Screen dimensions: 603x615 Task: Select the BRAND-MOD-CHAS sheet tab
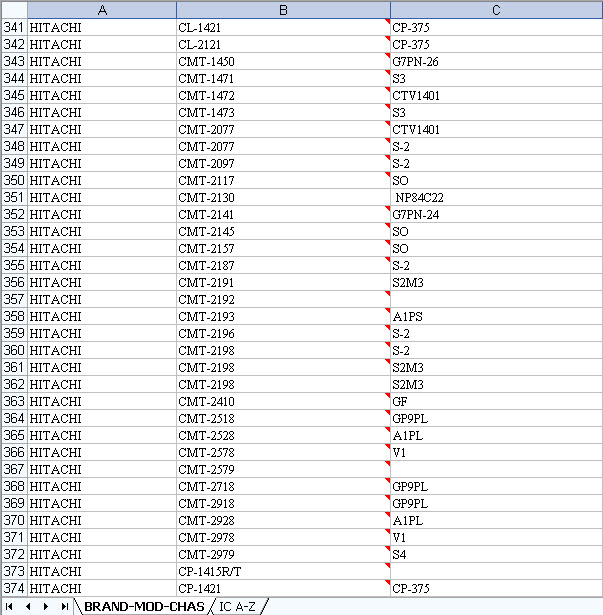144,607
